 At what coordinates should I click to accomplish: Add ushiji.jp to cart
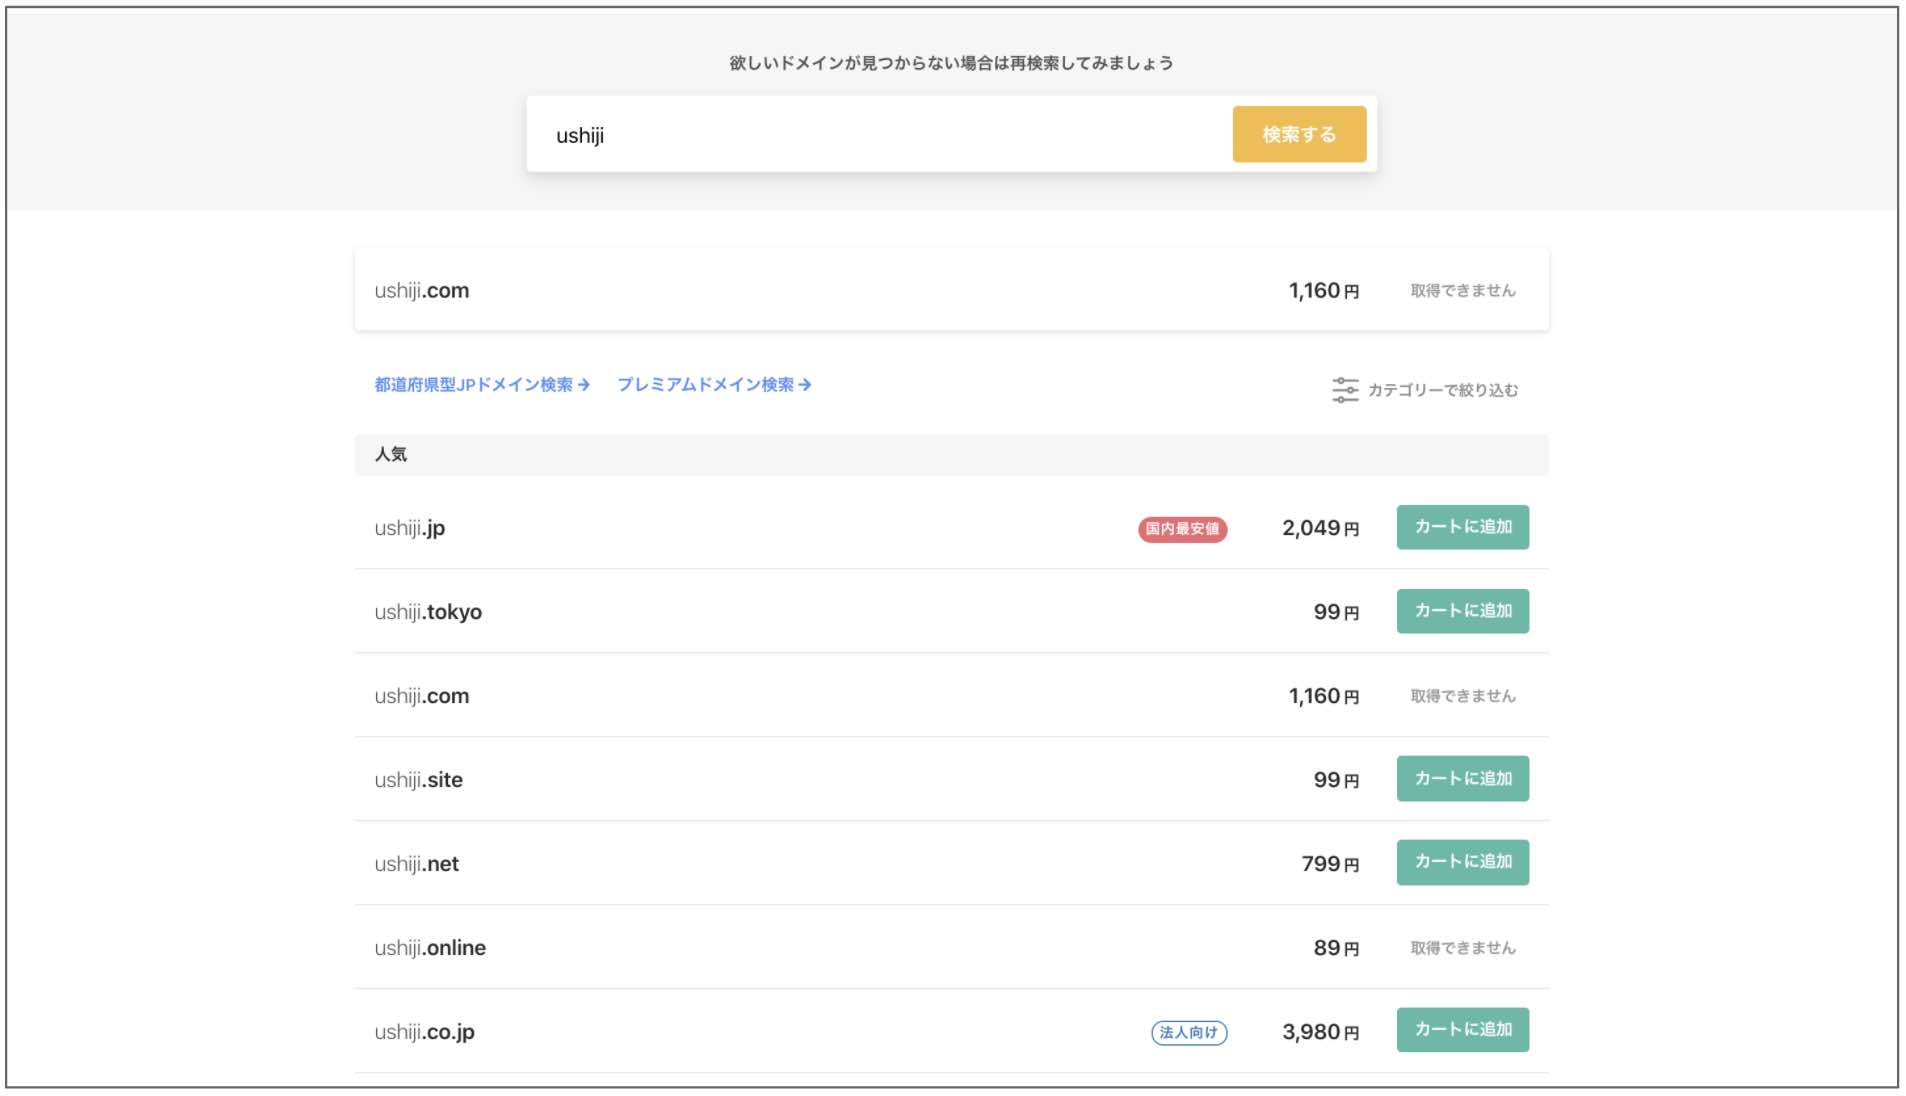1462,527
